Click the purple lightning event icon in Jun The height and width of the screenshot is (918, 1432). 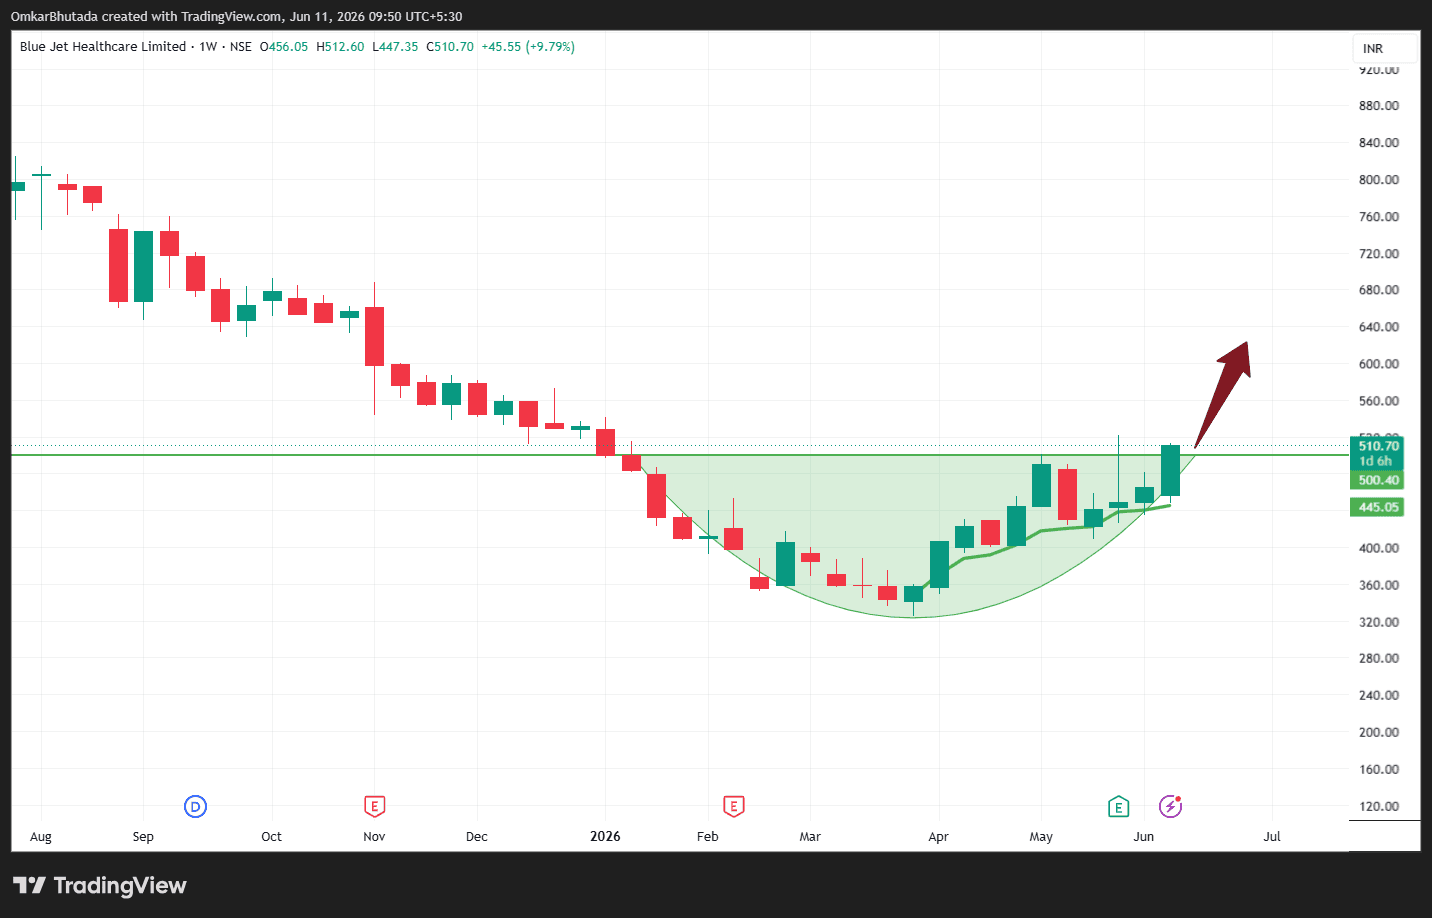point(1170,806)
